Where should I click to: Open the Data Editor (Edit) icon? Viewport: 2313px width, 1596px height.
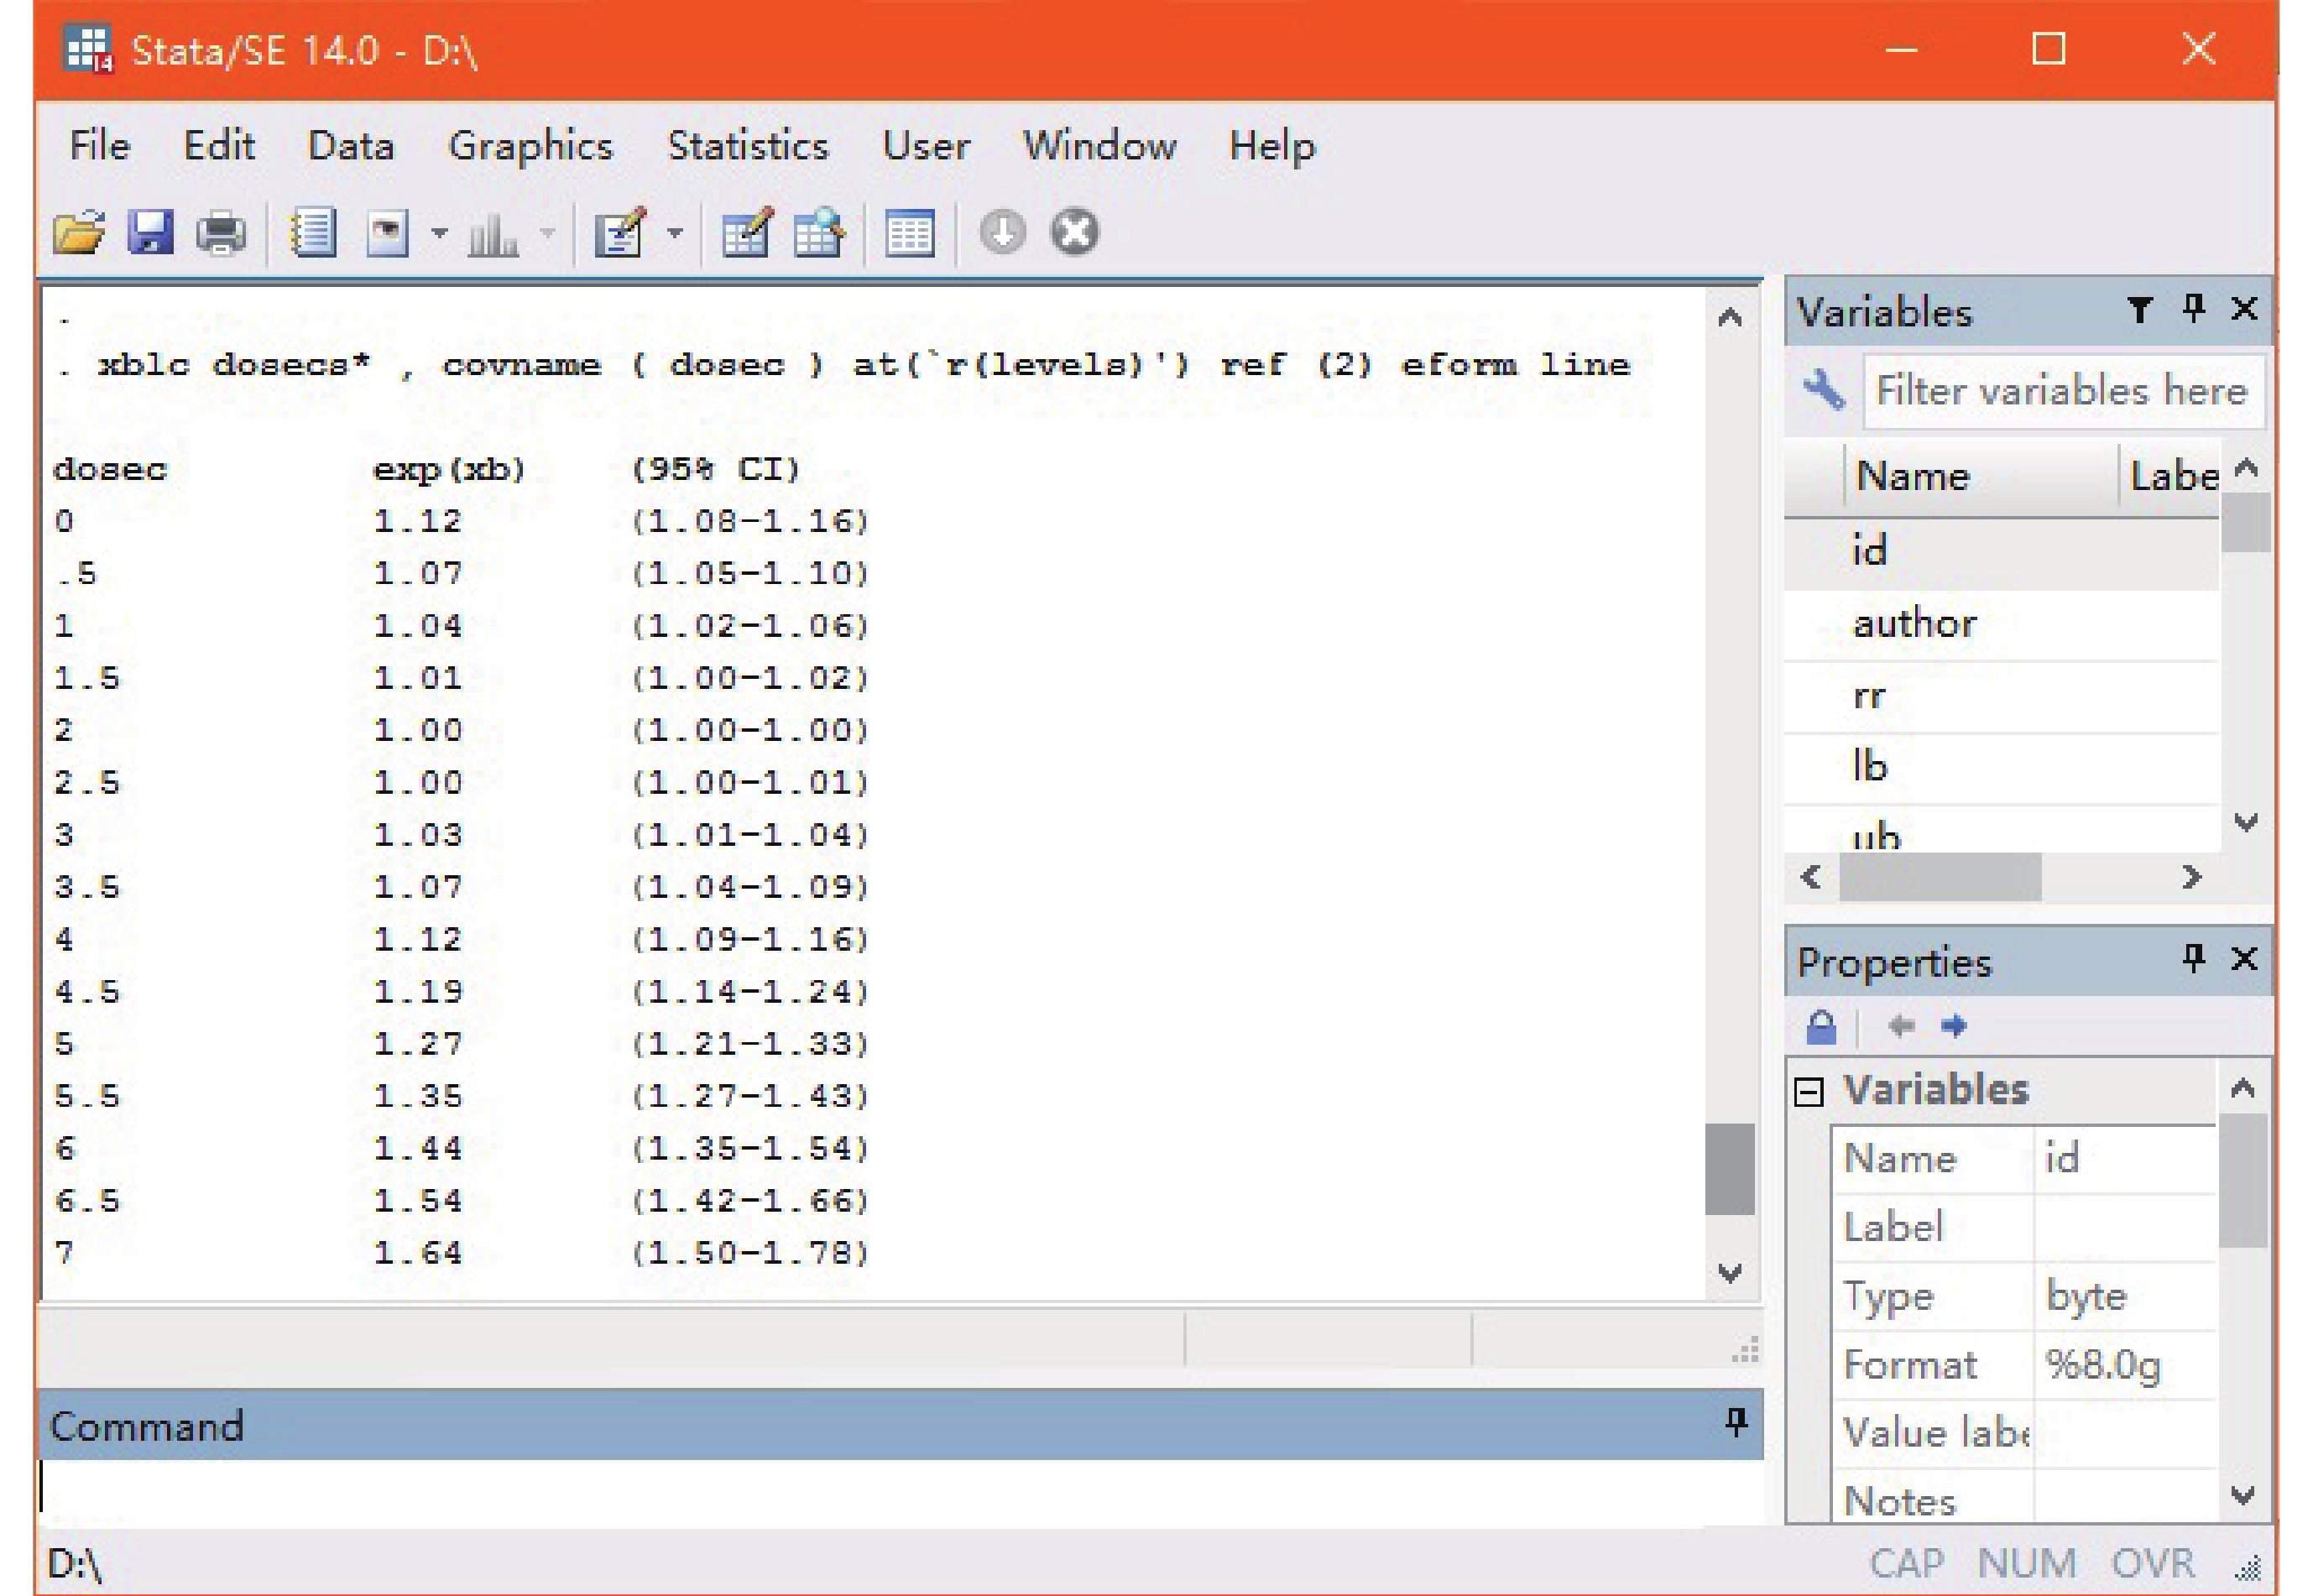[x=747, y=233]
